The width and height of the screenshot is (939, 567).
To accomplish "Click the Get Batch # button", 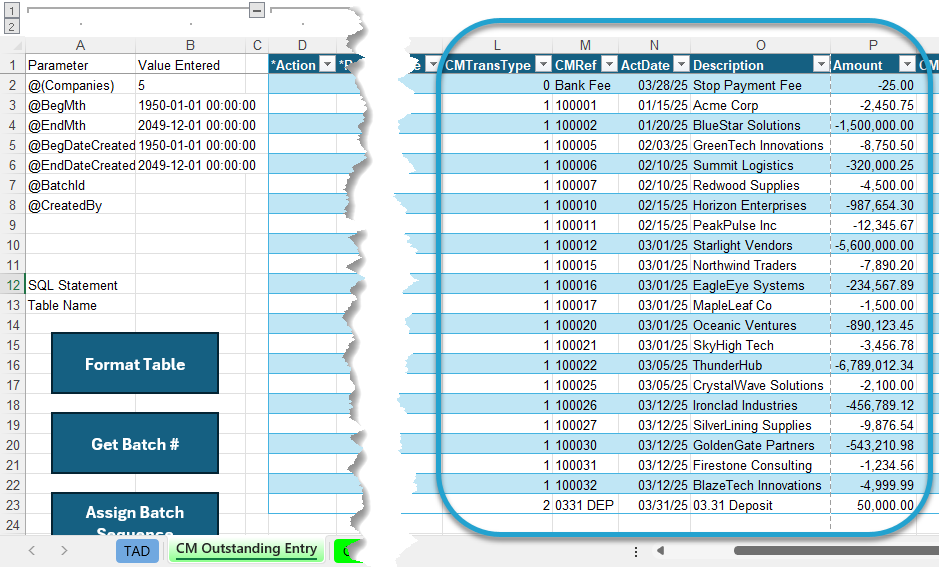I will (135, 444).
